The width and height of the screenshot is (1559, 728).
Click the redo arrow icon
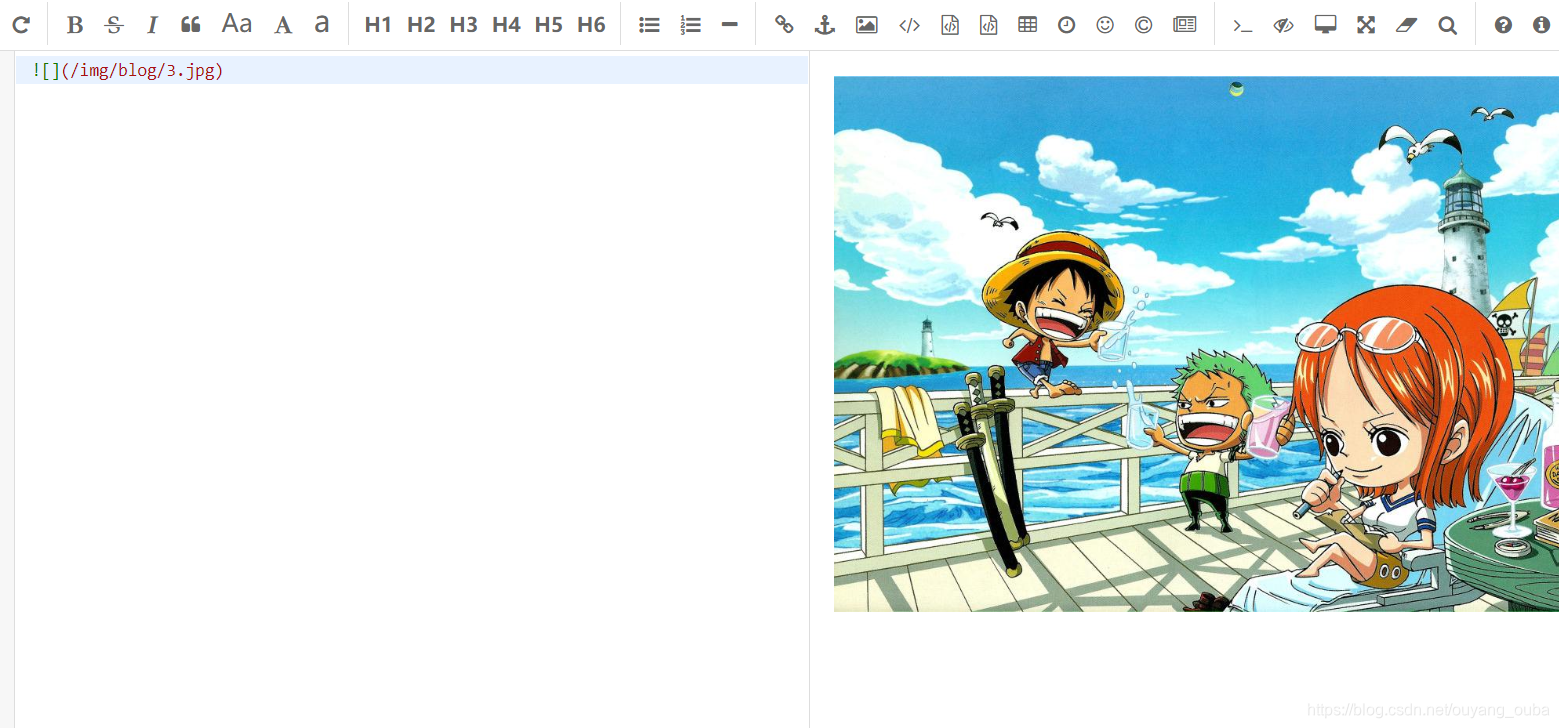pyautogui.click(x=21, y=25)
